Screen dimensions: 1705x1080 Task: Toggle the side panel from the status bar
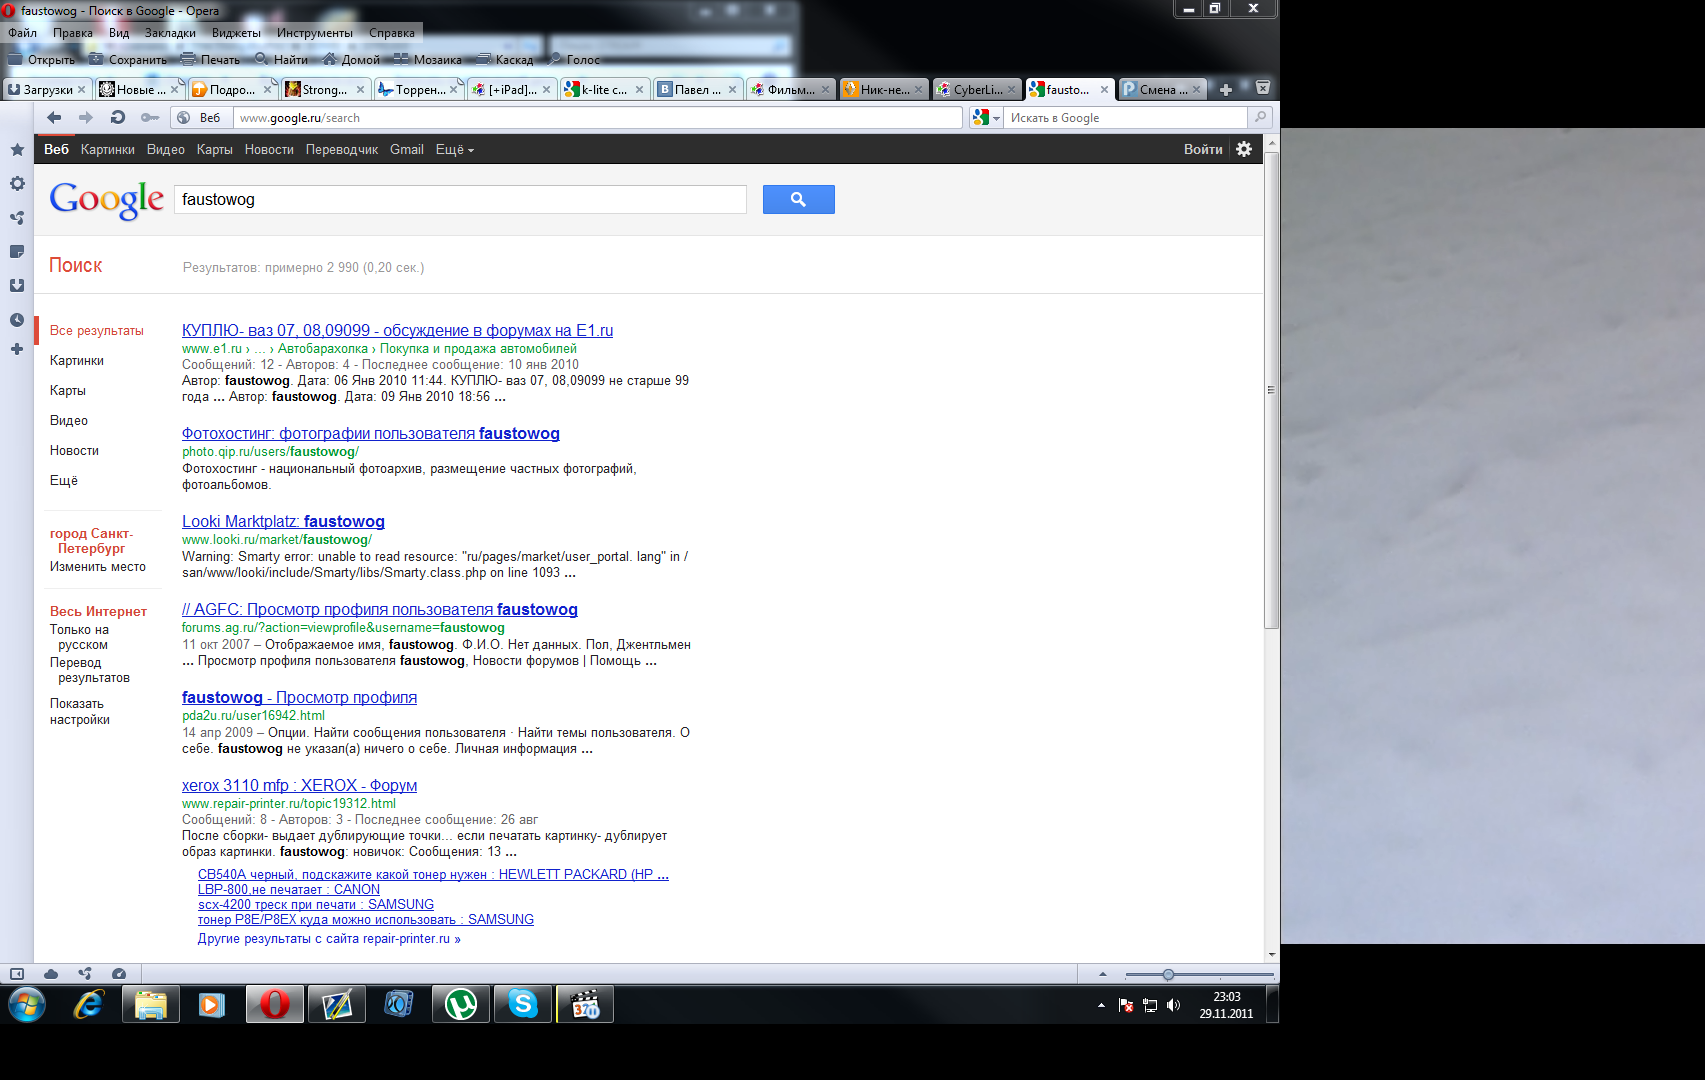click(17, 974)
